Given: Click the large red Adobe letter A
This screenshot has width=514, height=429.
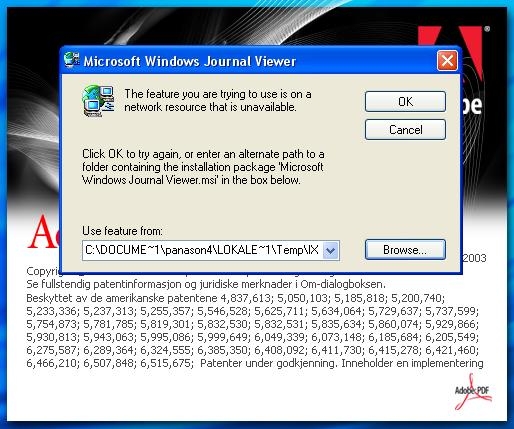Looking at the screenshot, I should (x=43, y=232).
